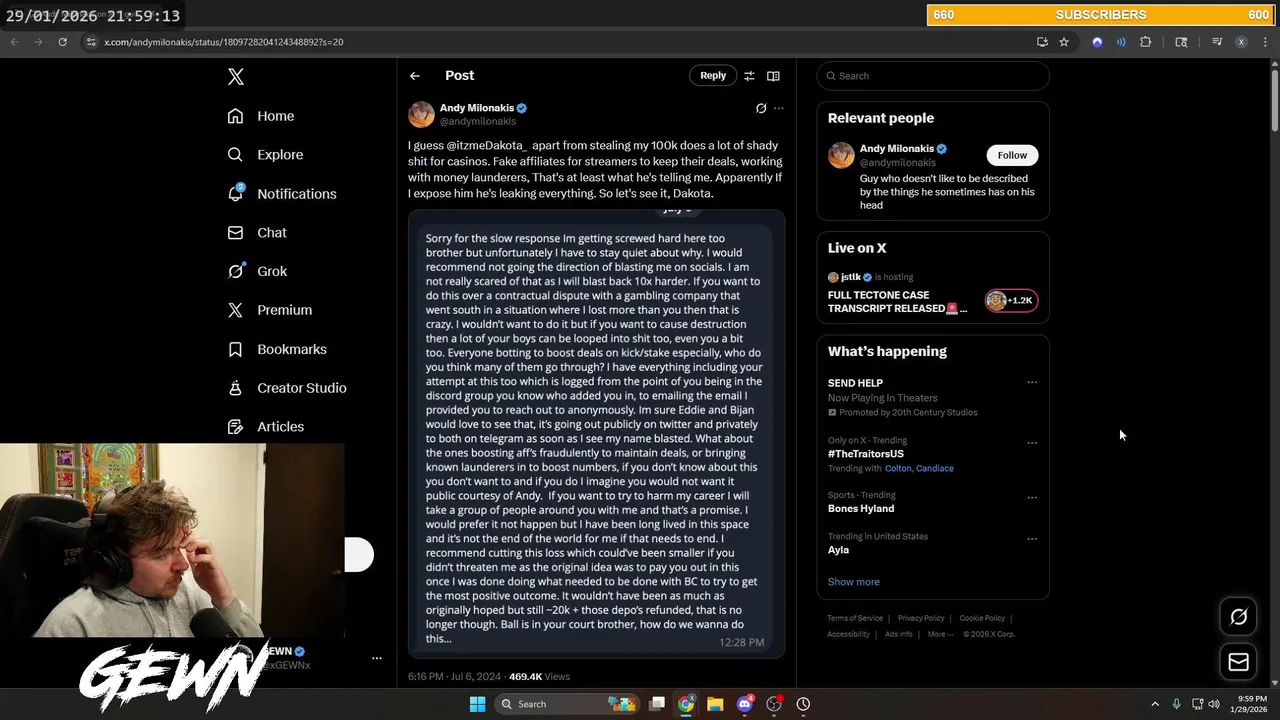This screenshot has height=720, width=1280.
Task: Open the SEND HELP promoted trend
Action: [x=855, y=383]
